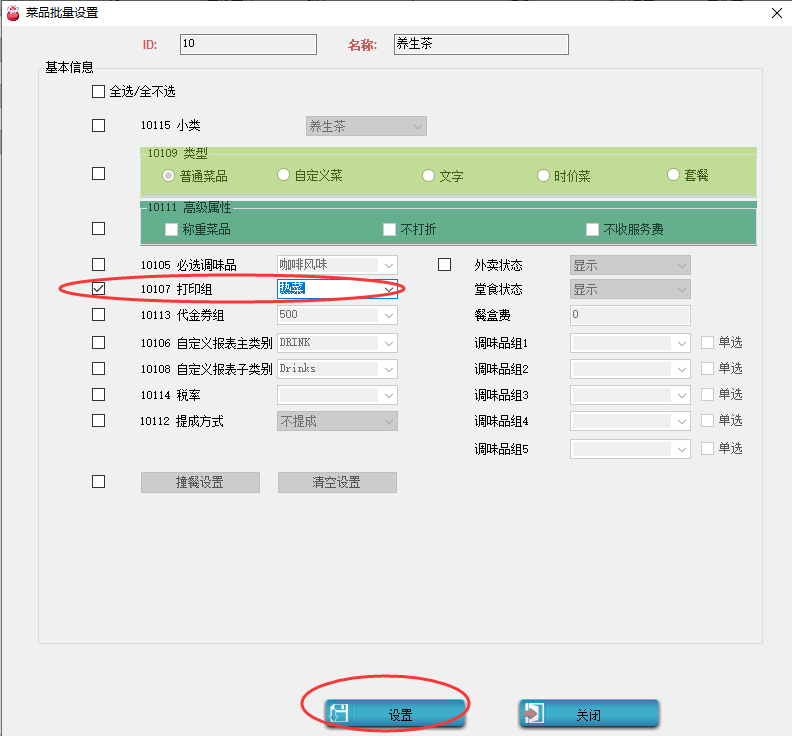792x736 pixels.
Task: Toggle the 全选/全不选 checkbox
Action: 98,92
